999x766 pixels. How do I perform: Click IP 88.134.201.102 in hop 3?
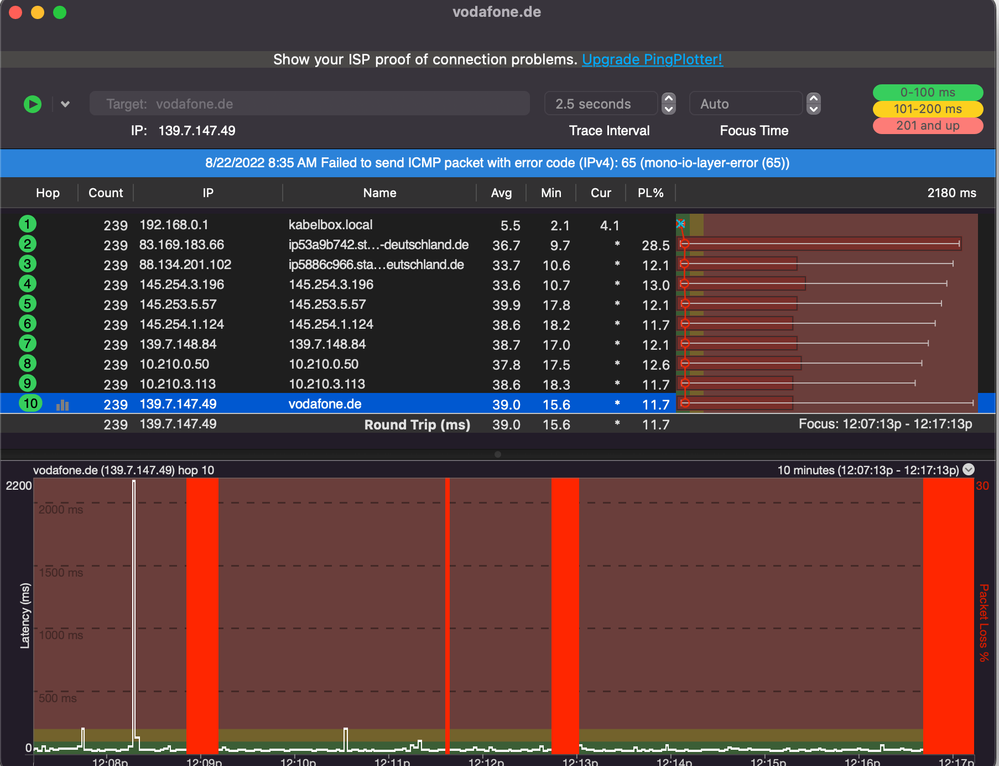(x=185, y=264)
